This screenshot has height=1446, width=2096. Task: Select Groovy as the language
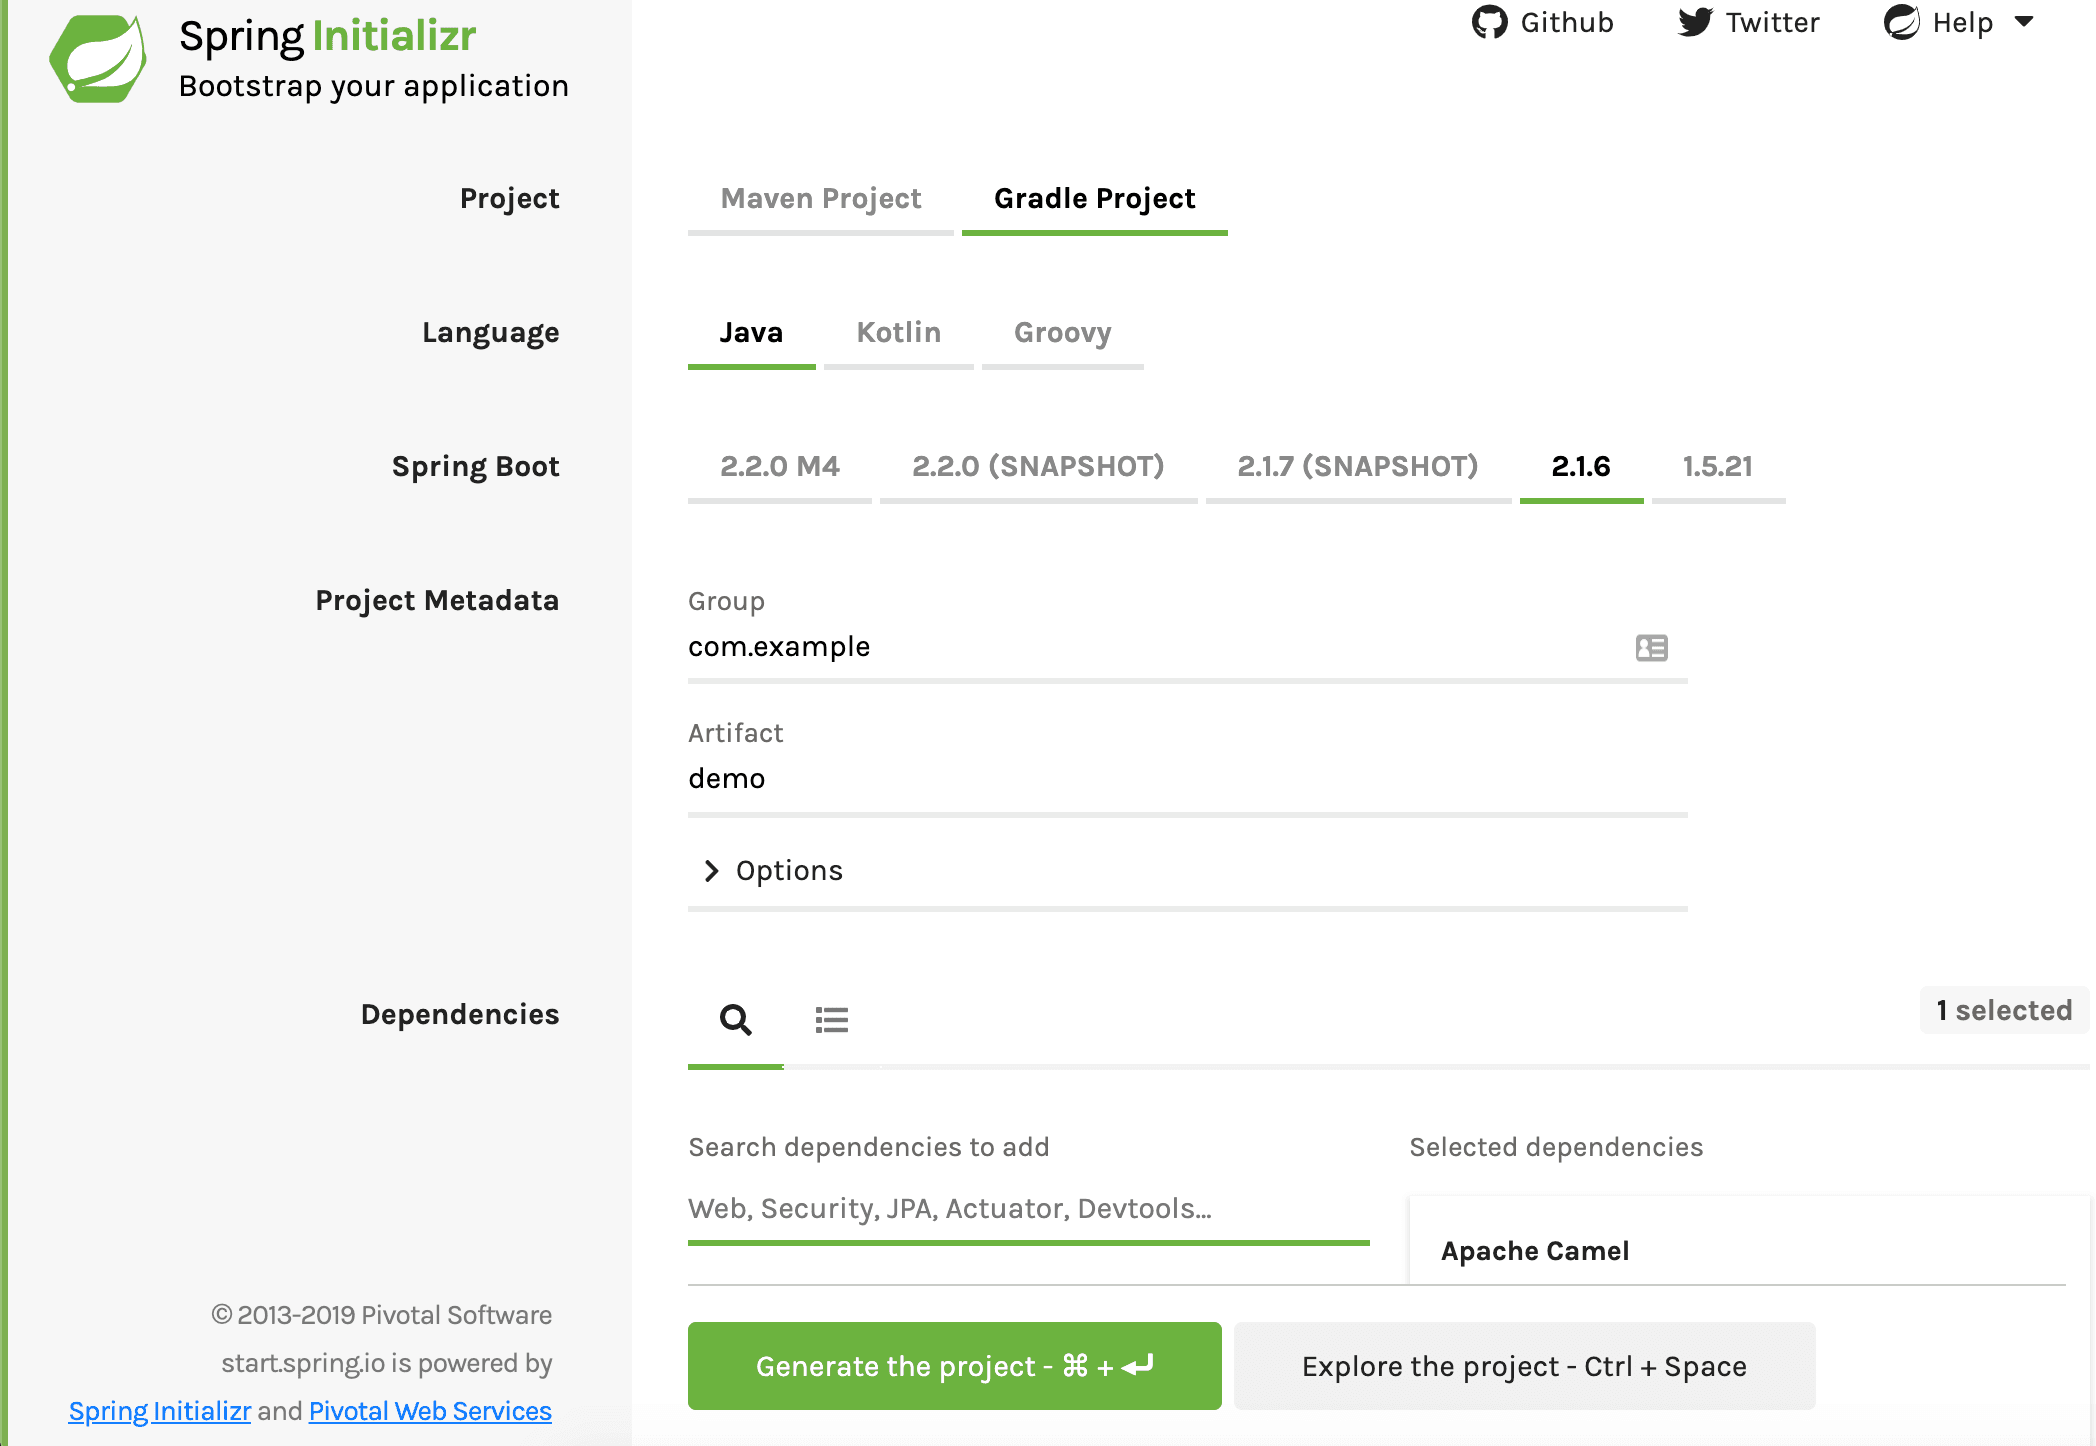tap(1062, 331)
